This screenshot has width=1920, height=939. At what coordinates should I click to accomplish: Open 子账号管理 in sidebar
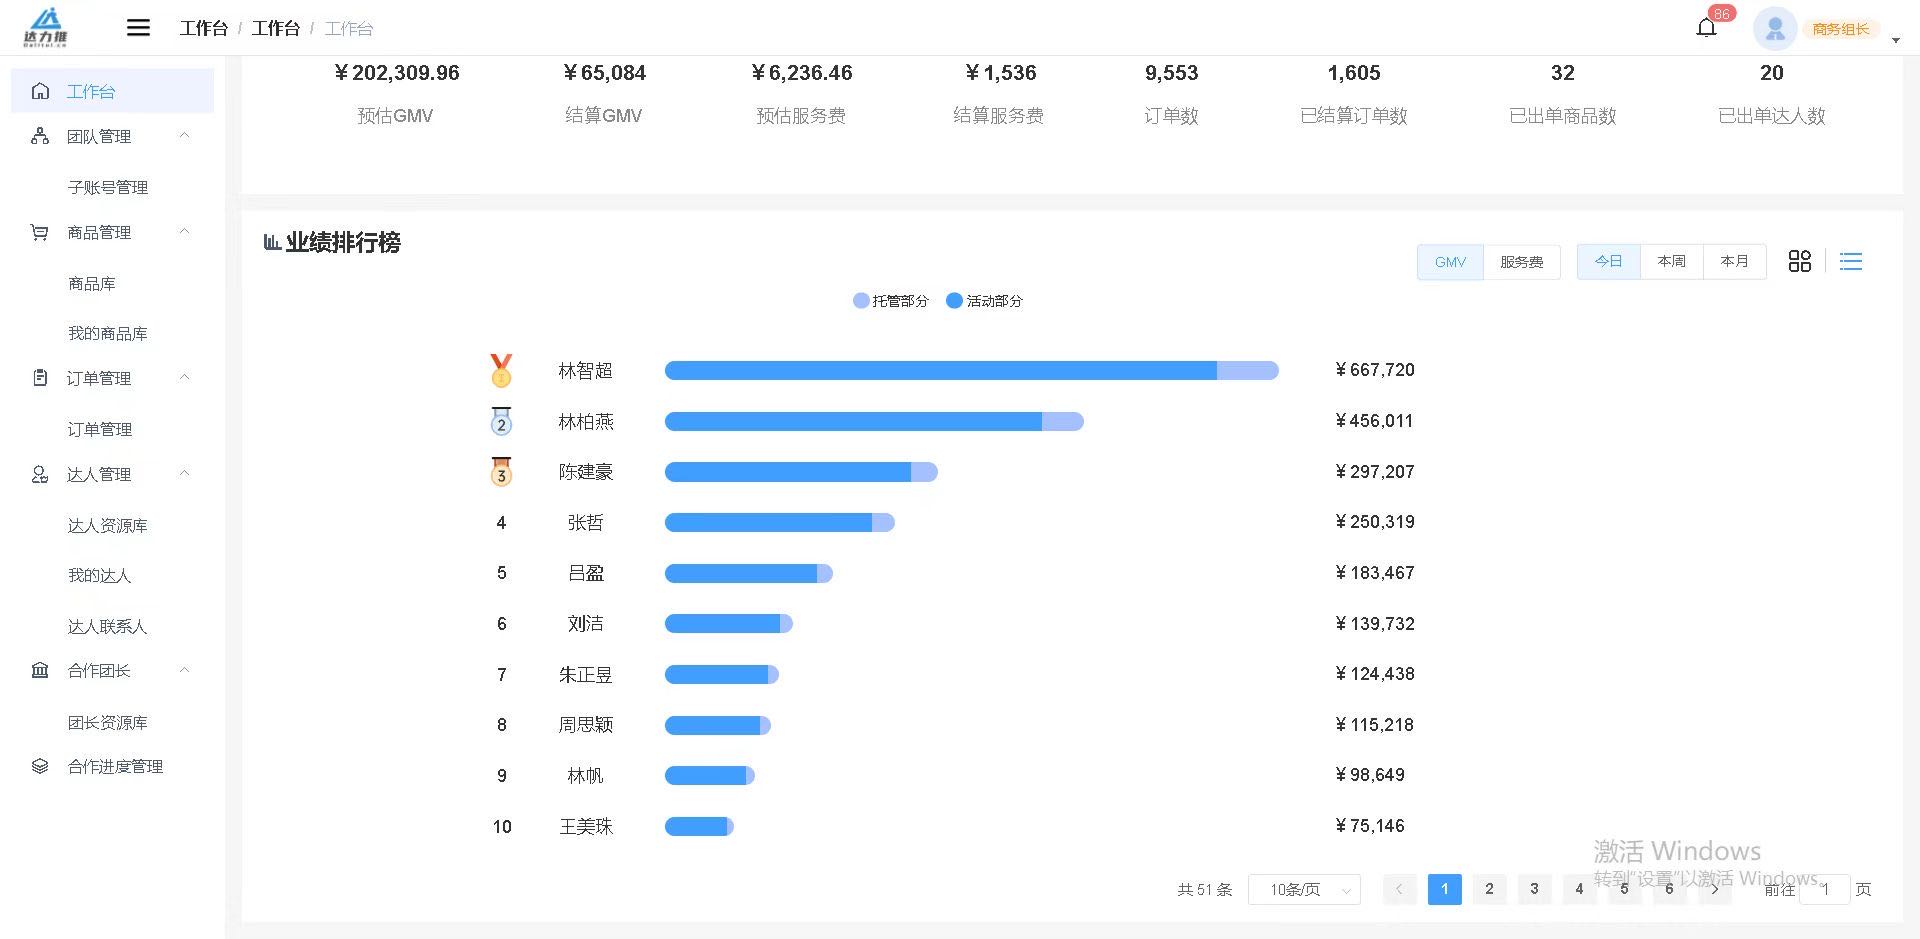108,187
